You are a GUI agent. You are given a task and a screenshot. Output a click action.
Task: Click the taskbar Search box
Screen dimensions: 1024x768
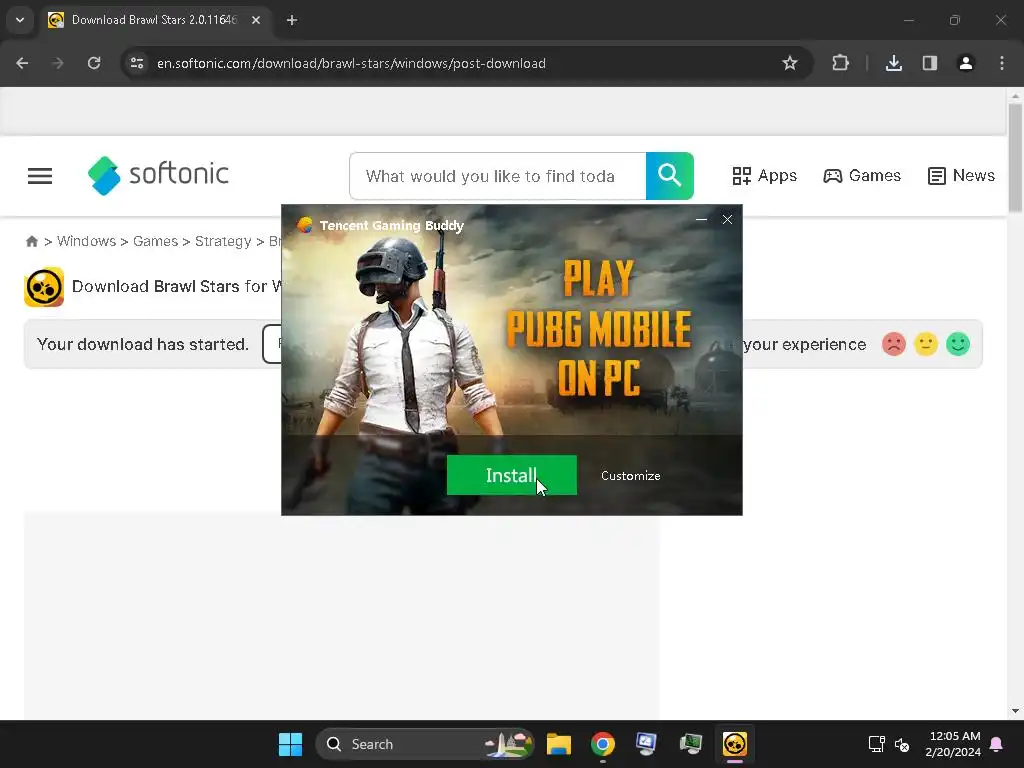coord(424,744)
